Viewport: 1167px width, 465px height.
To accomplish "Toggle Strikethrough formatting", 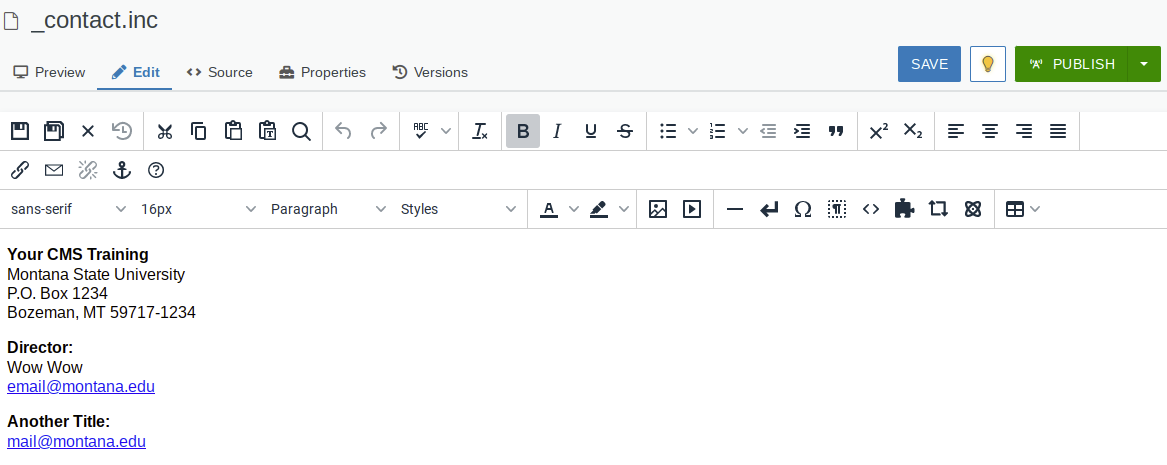I will pyautogui.click(x=625, y=131).
